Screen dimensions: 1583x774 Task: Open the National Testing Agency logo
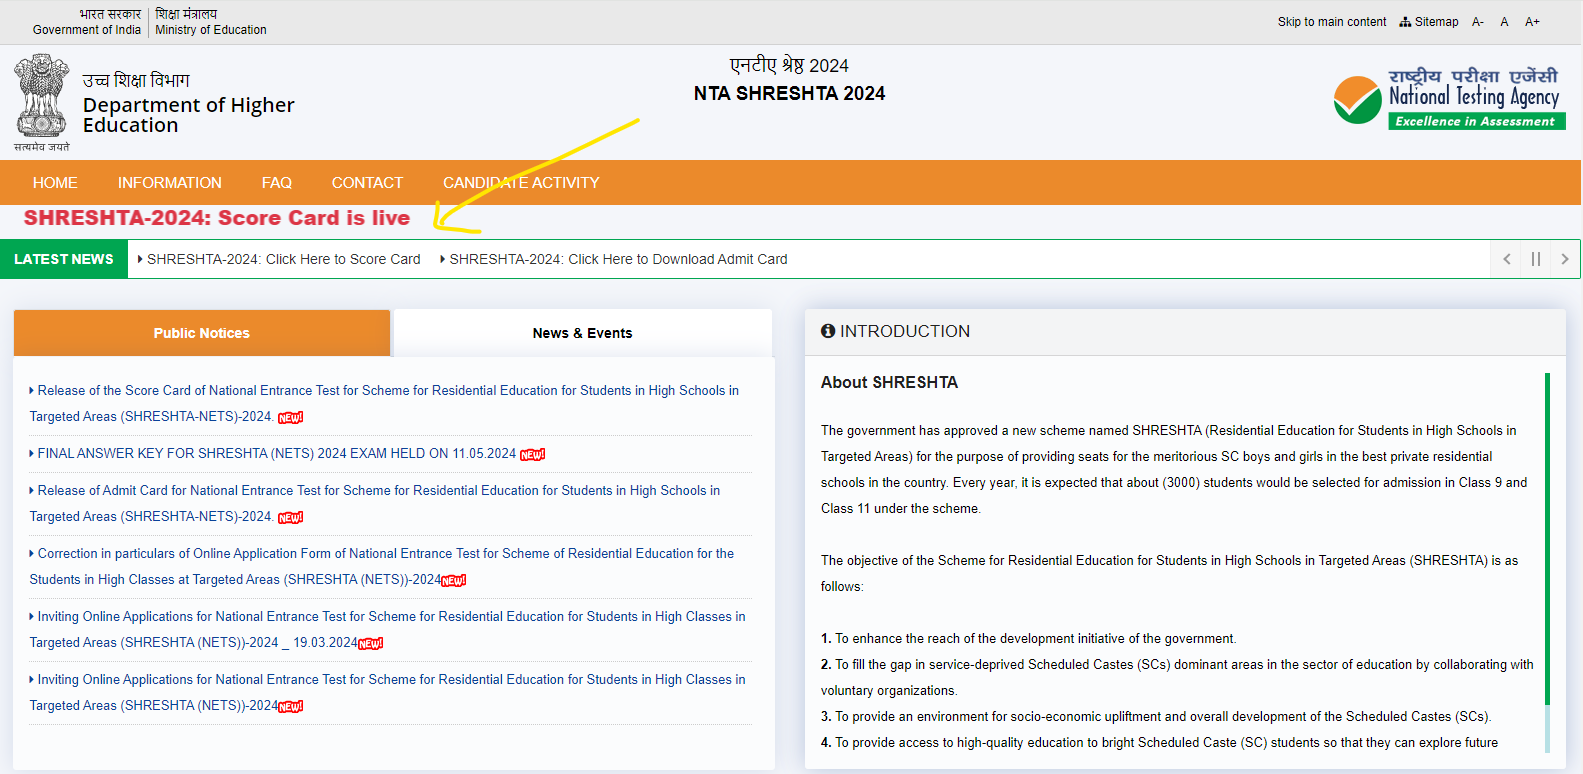click(1449, 100)
